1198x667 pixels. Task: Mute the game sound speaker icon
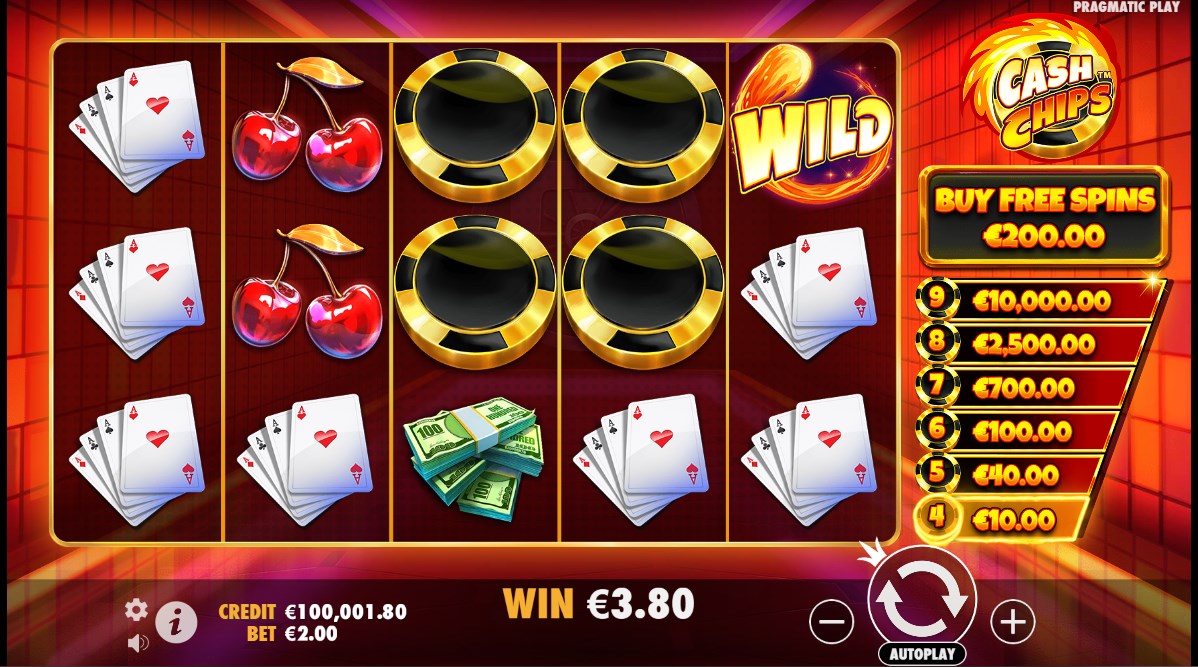138,643
